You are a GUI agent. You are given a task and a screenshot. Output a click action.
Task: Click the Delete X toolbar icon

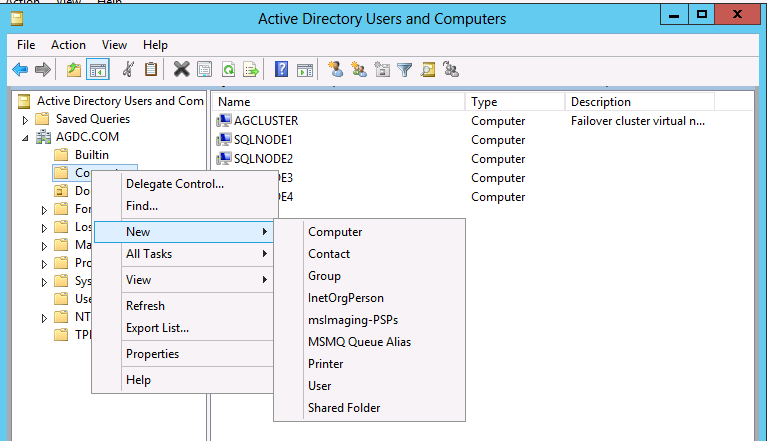pyautogui.click(x=181, y=69)
